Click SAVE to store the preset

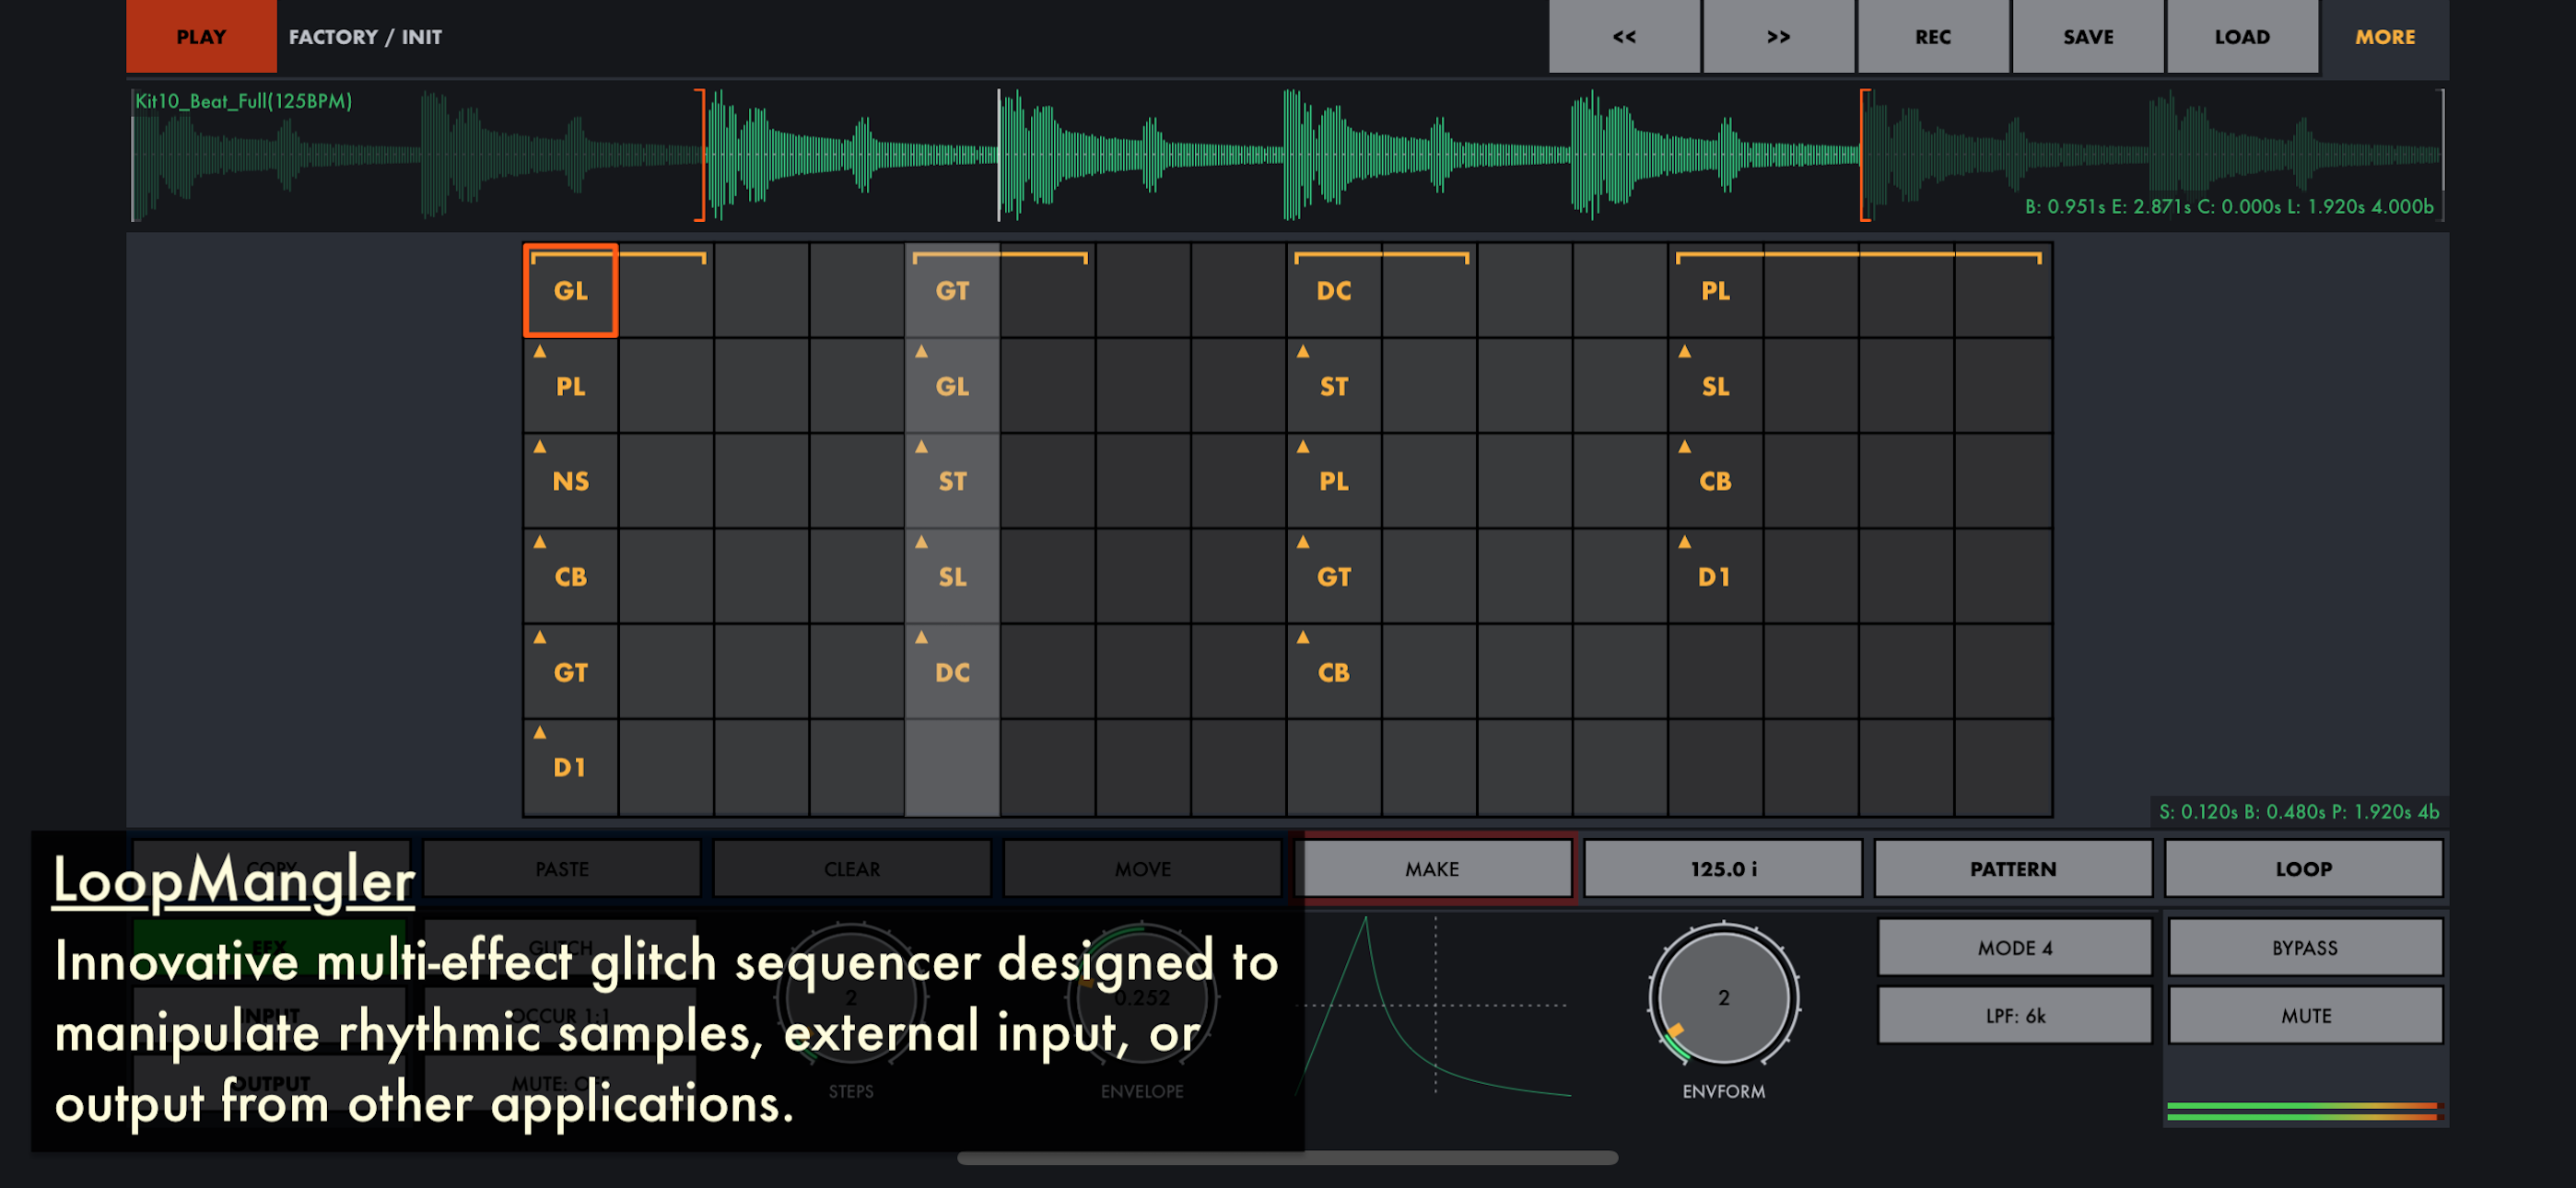point(2088,36)
